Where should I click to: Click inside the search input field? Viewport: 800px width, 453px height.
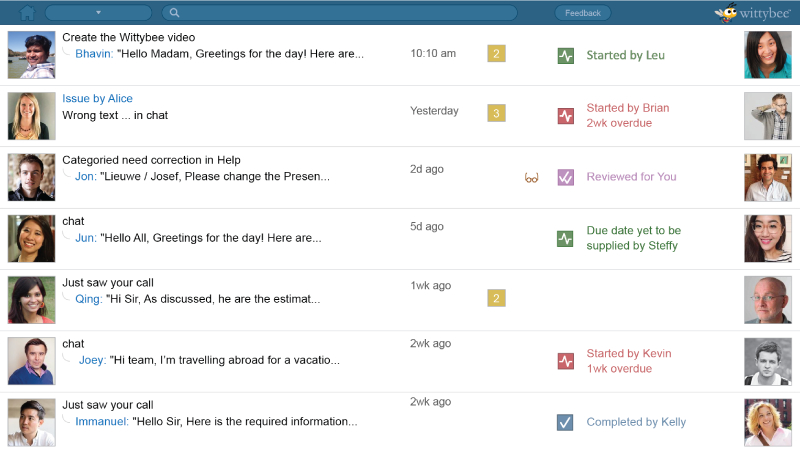tap(339, 13)
